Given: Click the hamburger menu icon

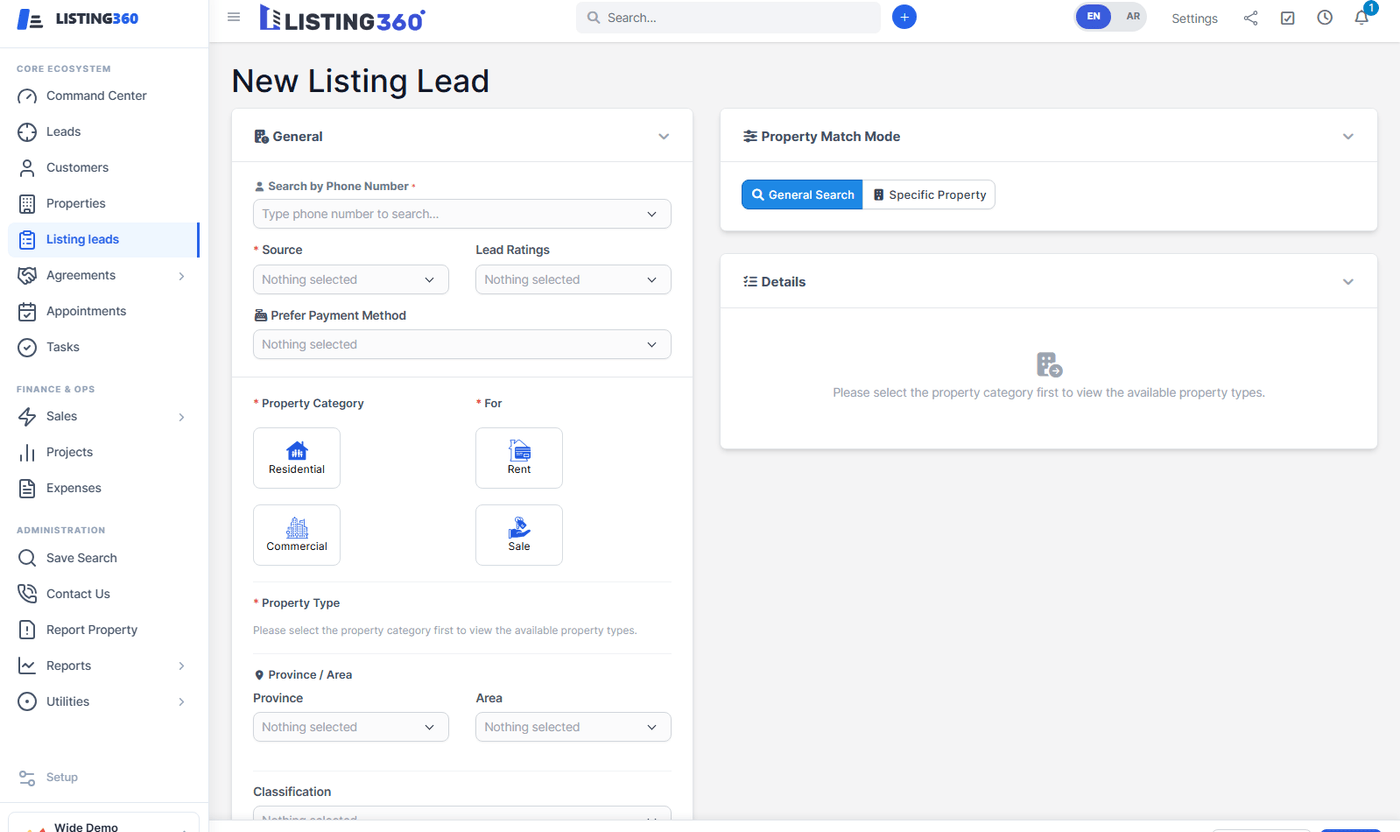Looking at the screenshot, I should pos(234,17).
